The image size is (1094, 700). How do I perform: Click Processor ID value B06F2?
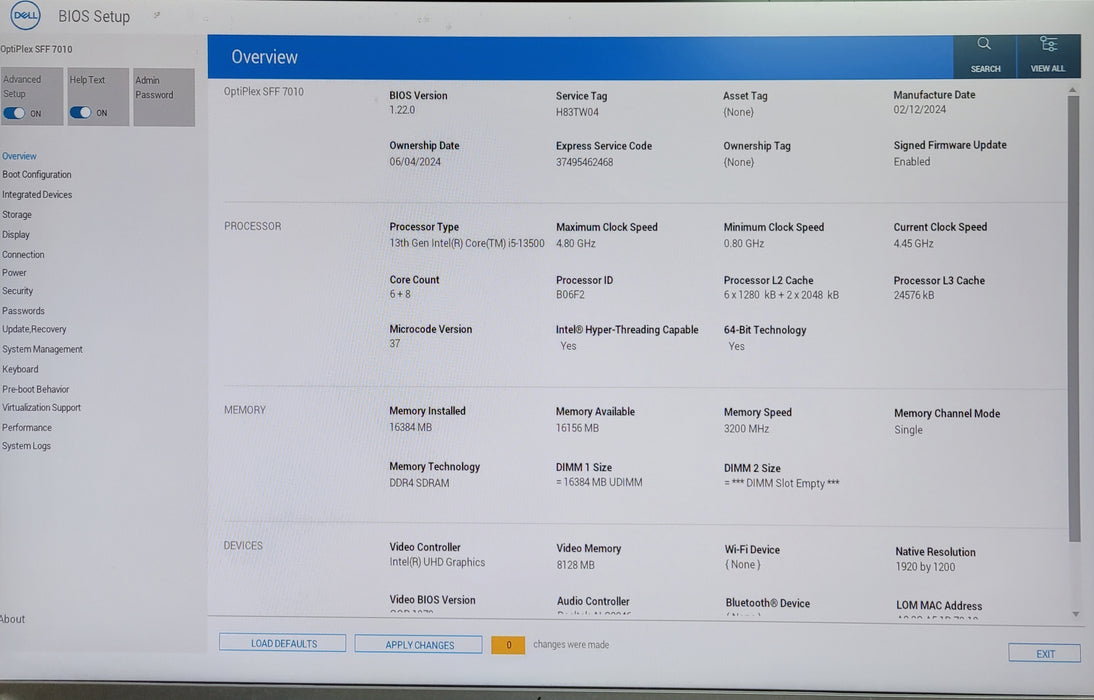tap(570, 295)
